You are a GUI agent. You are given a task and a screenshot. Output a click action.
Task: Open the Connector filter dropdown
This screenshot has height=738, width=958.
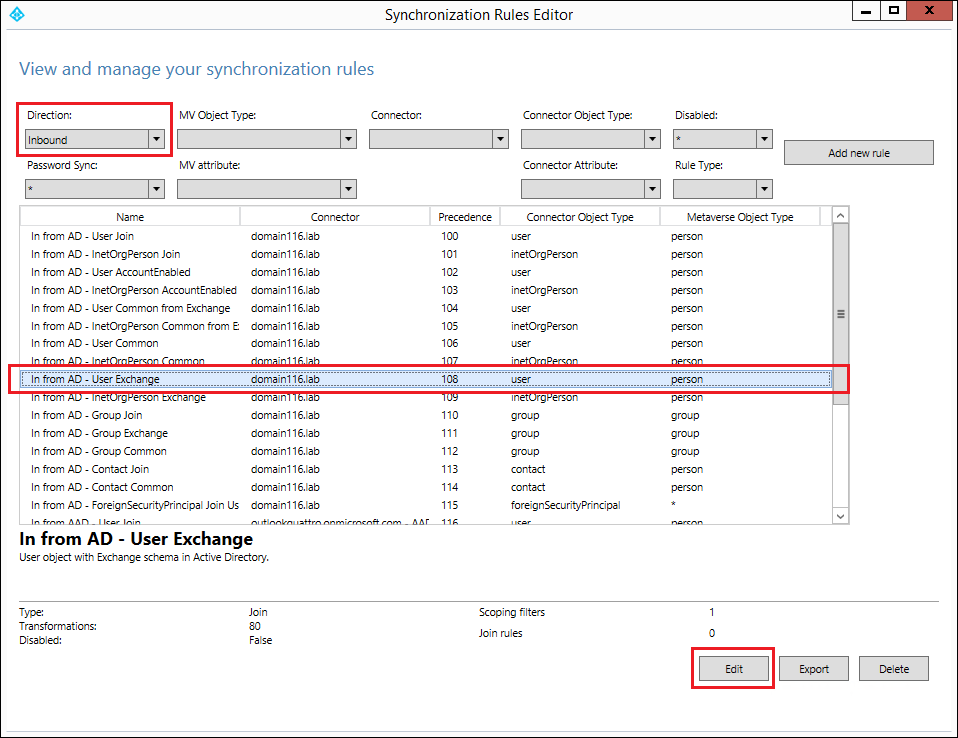tap(439, 139)
